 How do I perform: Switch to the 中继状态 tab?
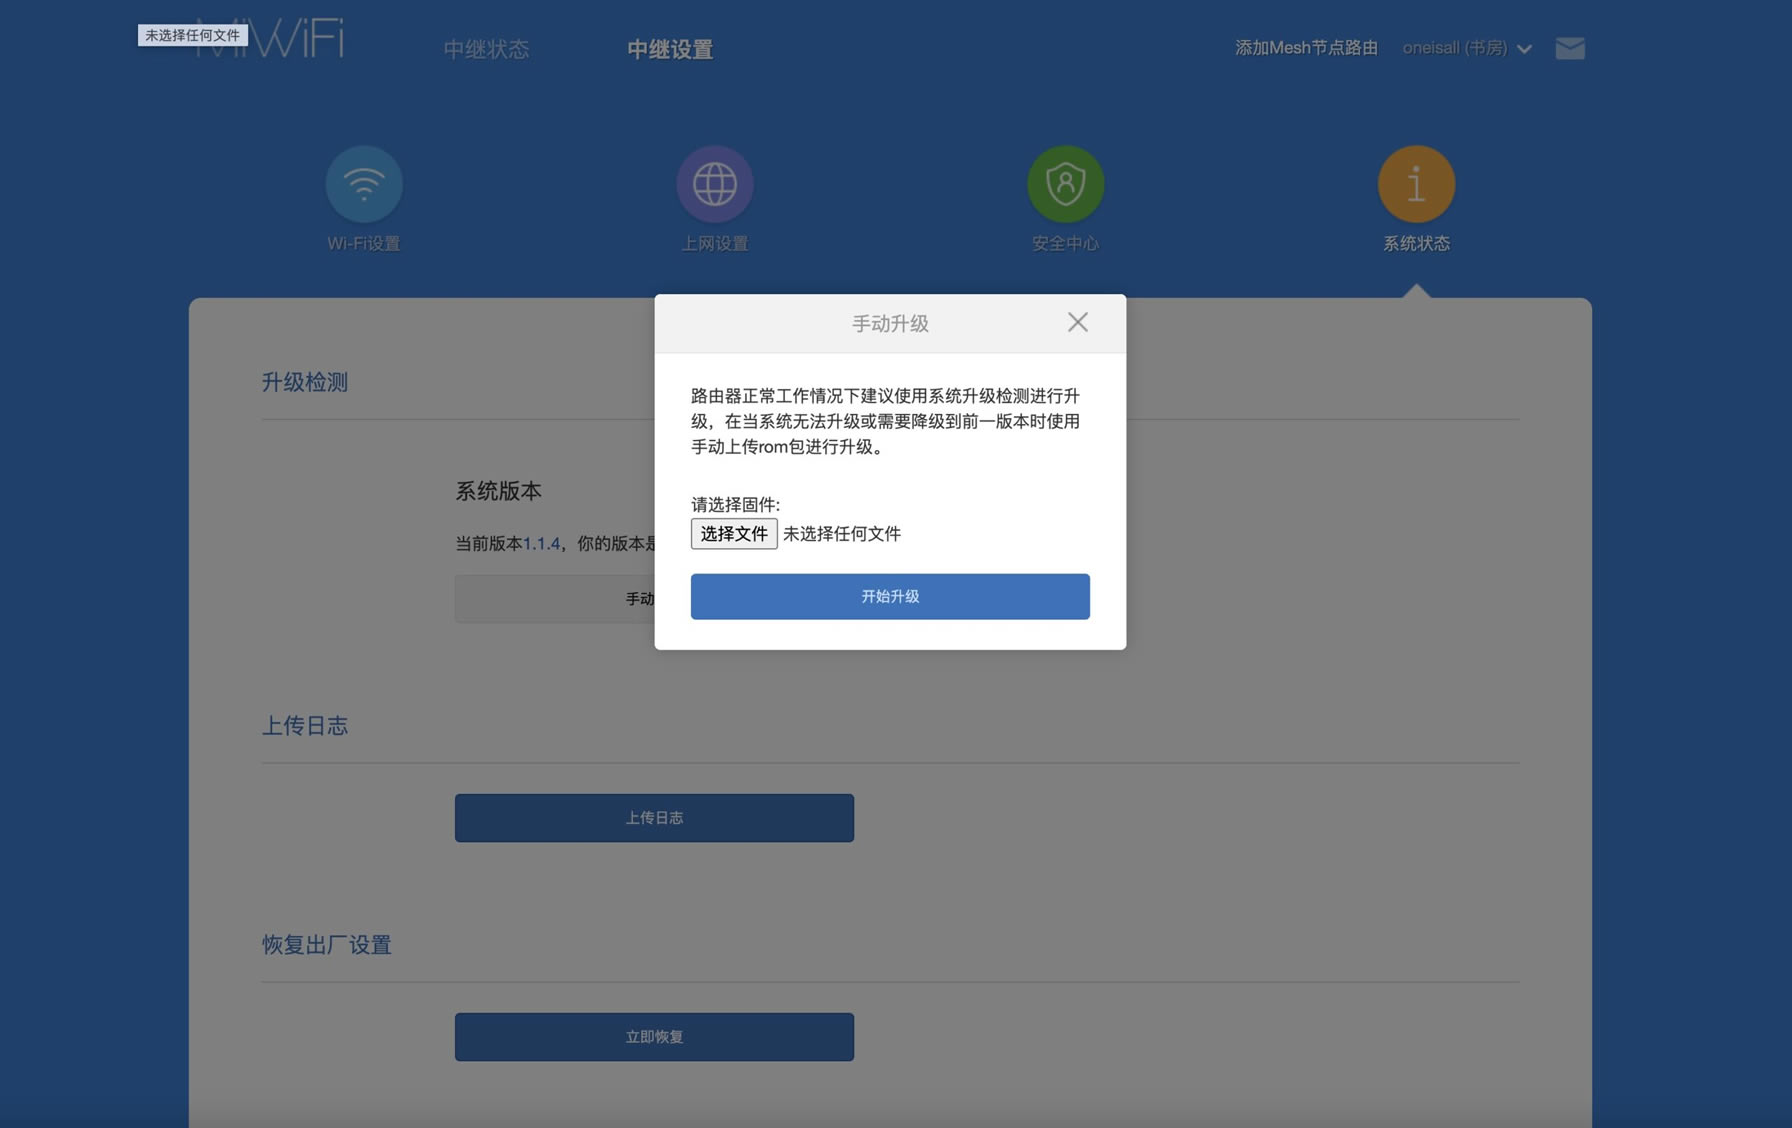point(486,49)
